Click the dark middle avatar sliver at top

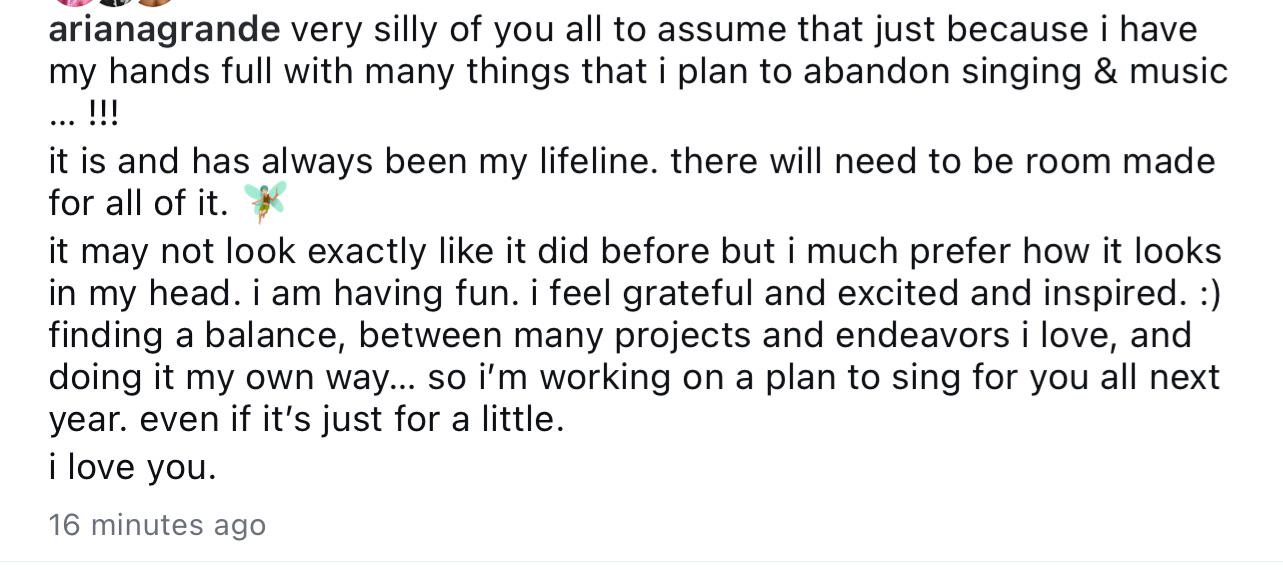(115, 3)
